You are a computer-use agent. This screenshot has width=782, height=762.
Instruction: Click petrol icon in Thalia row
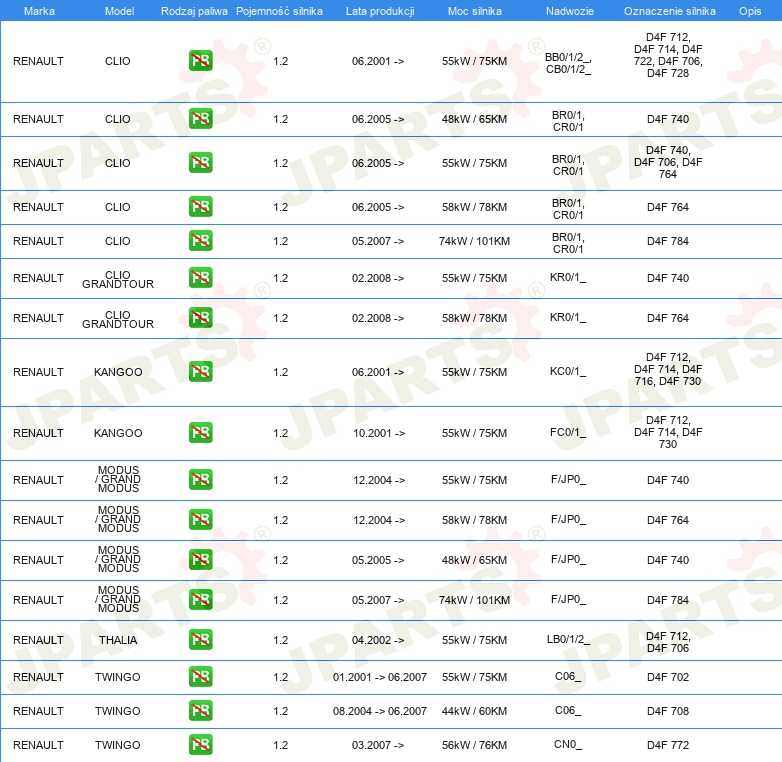(x=200, y=639)
